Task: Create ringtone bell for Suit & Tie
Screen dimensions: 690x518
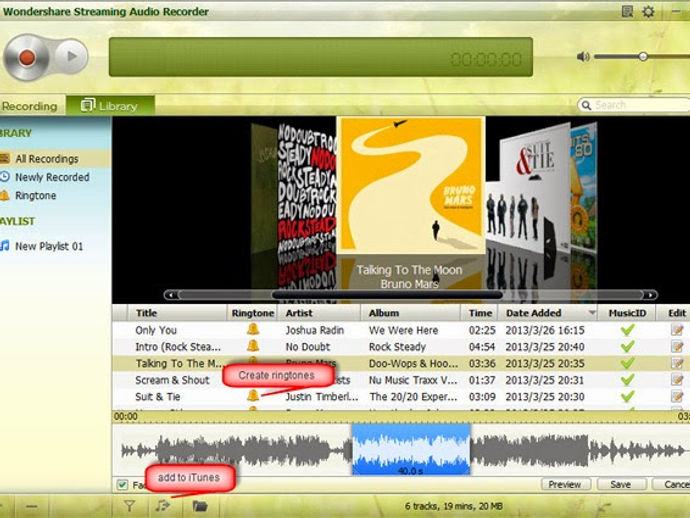Action: [253, 396]
